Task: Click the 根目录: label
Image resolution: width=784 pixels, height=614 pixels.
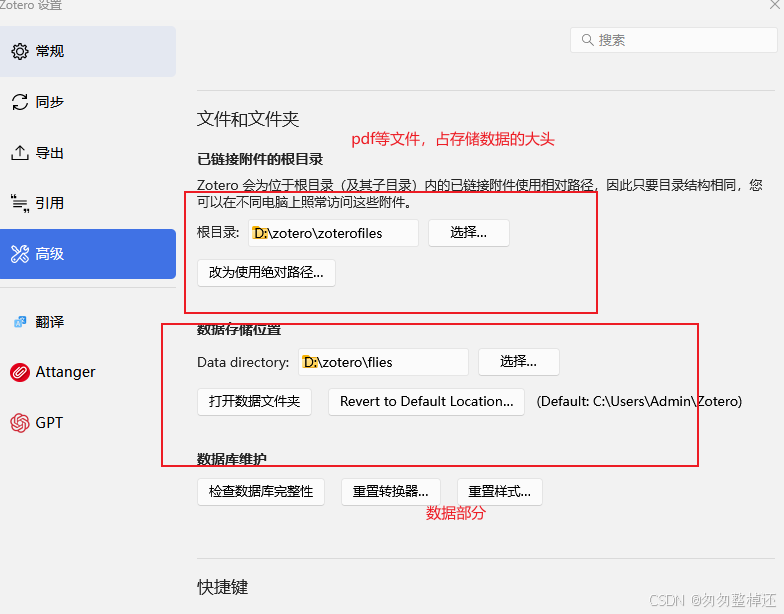Action: 218,232
